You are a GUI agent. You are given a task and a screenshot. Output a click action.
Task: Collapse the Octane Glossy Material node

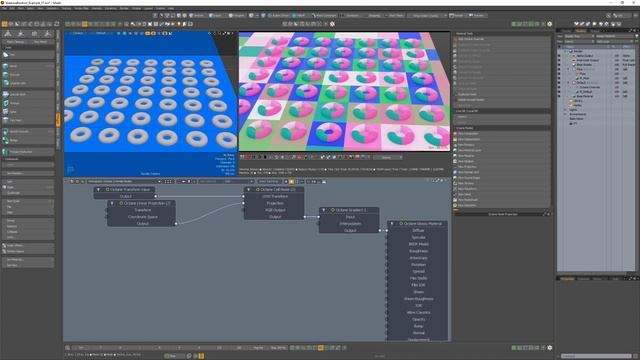pos(392,224)
